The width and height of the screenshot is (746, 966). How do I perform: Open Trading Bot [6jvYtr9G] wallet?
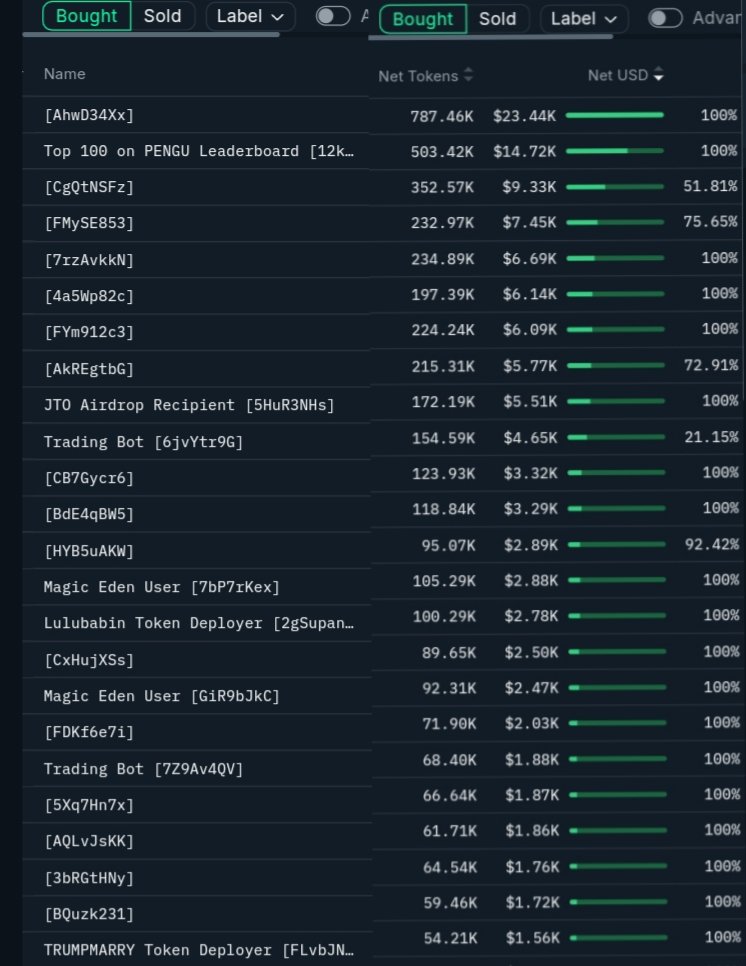(x=143, y=441)
